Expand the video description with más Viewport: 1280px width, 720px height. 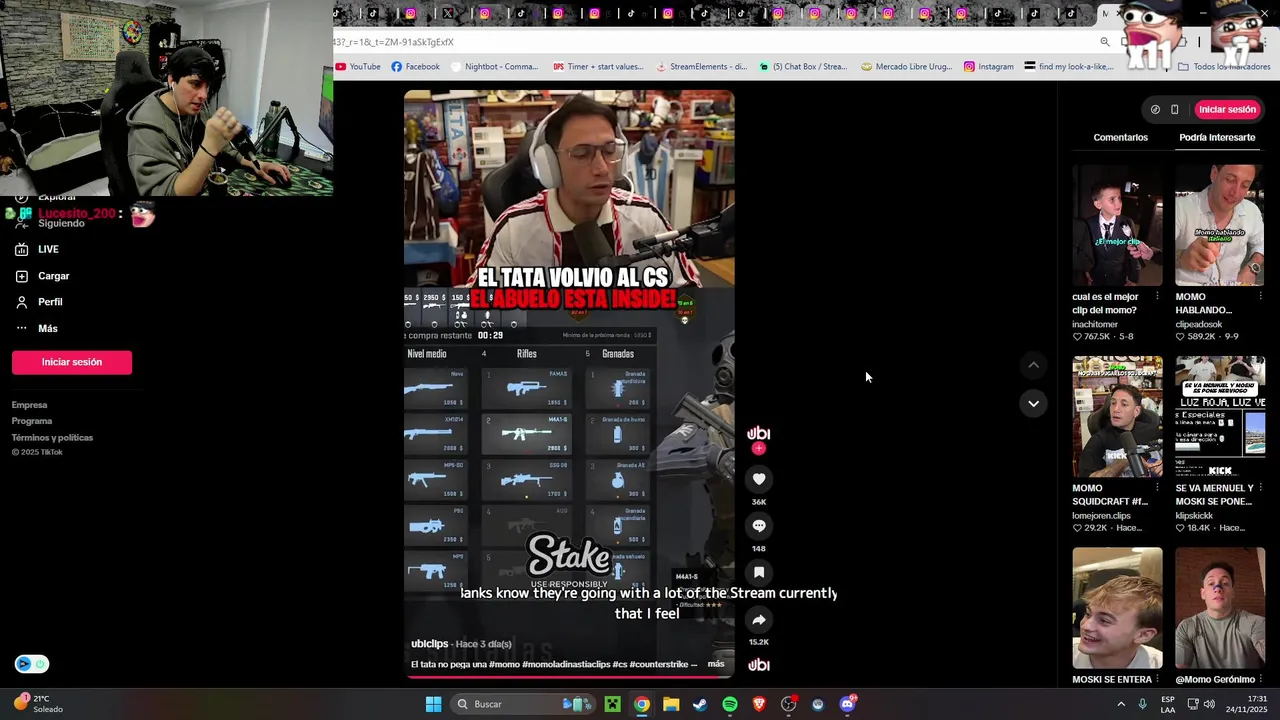click(x=716, y=664)
